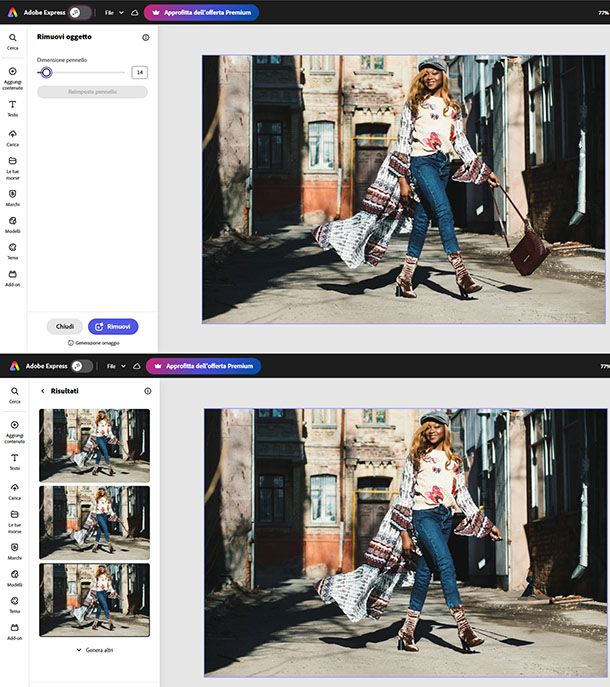The height and width of the screenshot is (687, 610).
Task: Open Marchi beside the Rimuovi oggetto panel
Action: click(x=13, y=198)
